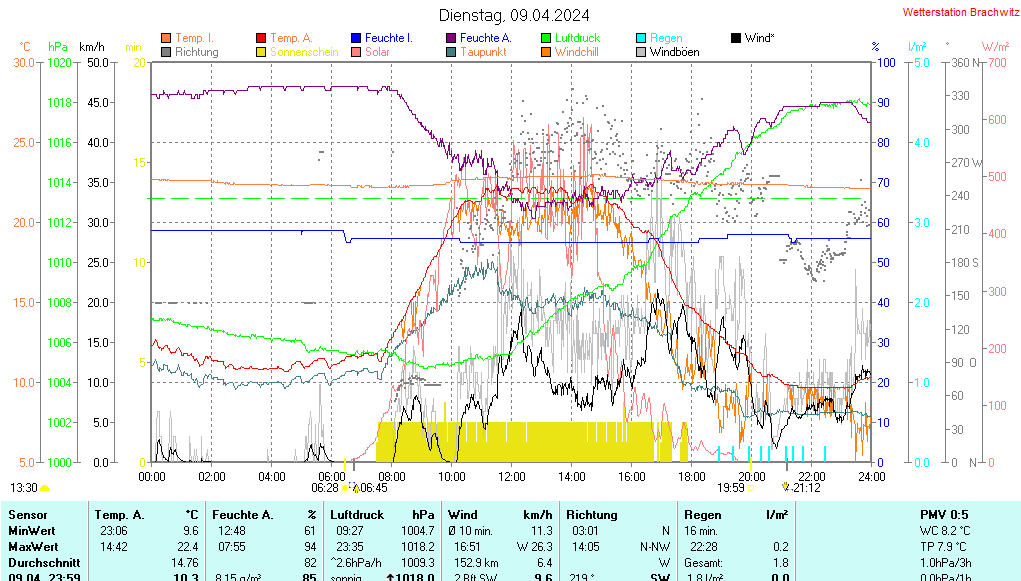Click the purple Feuchte A. legend swatch
Screen dimensions: 1021x581
[x=451, y=38]
